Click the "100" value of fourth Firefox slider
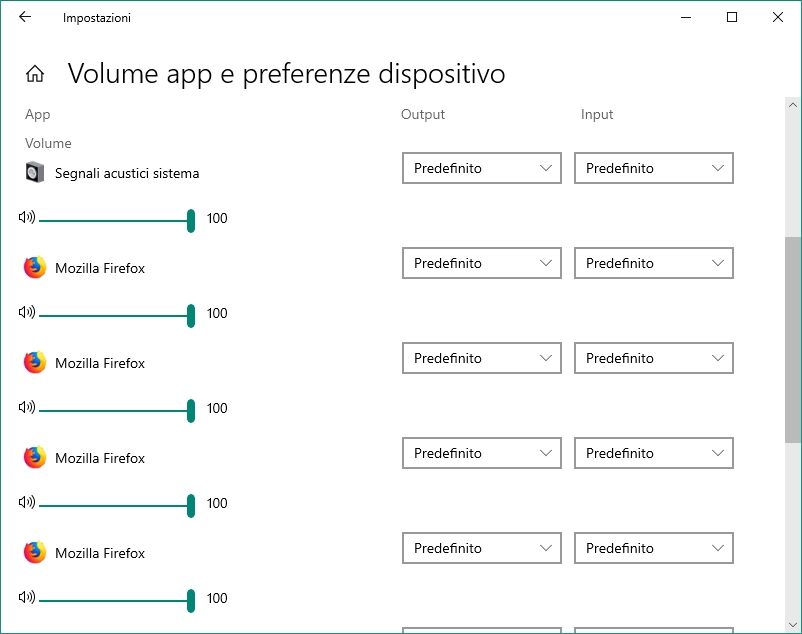802x634 pixels. pyautogui.click(x=217, y=598)
